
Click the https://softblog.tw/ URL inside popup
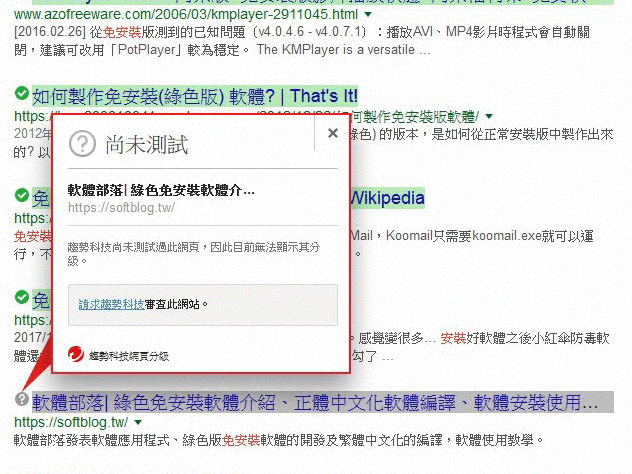point(121,208)
